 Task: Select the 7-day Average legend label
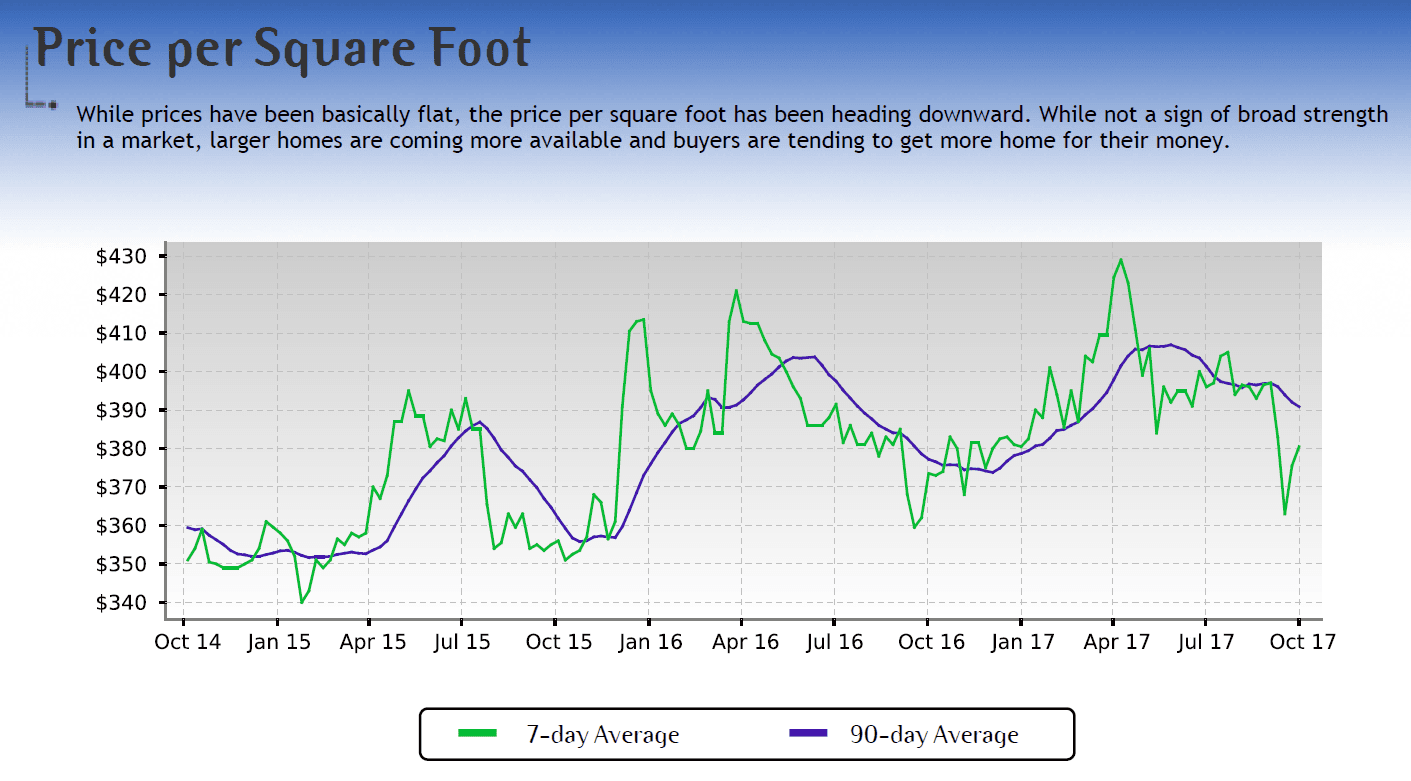[602, 735]
